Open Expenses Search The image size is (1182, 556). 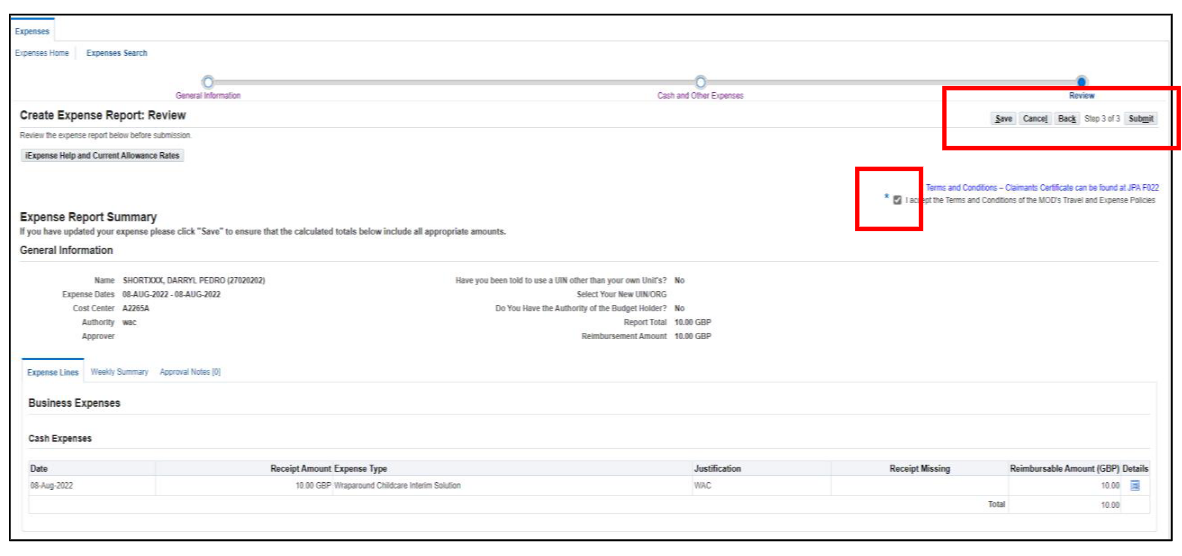click(x=117, y=53)
